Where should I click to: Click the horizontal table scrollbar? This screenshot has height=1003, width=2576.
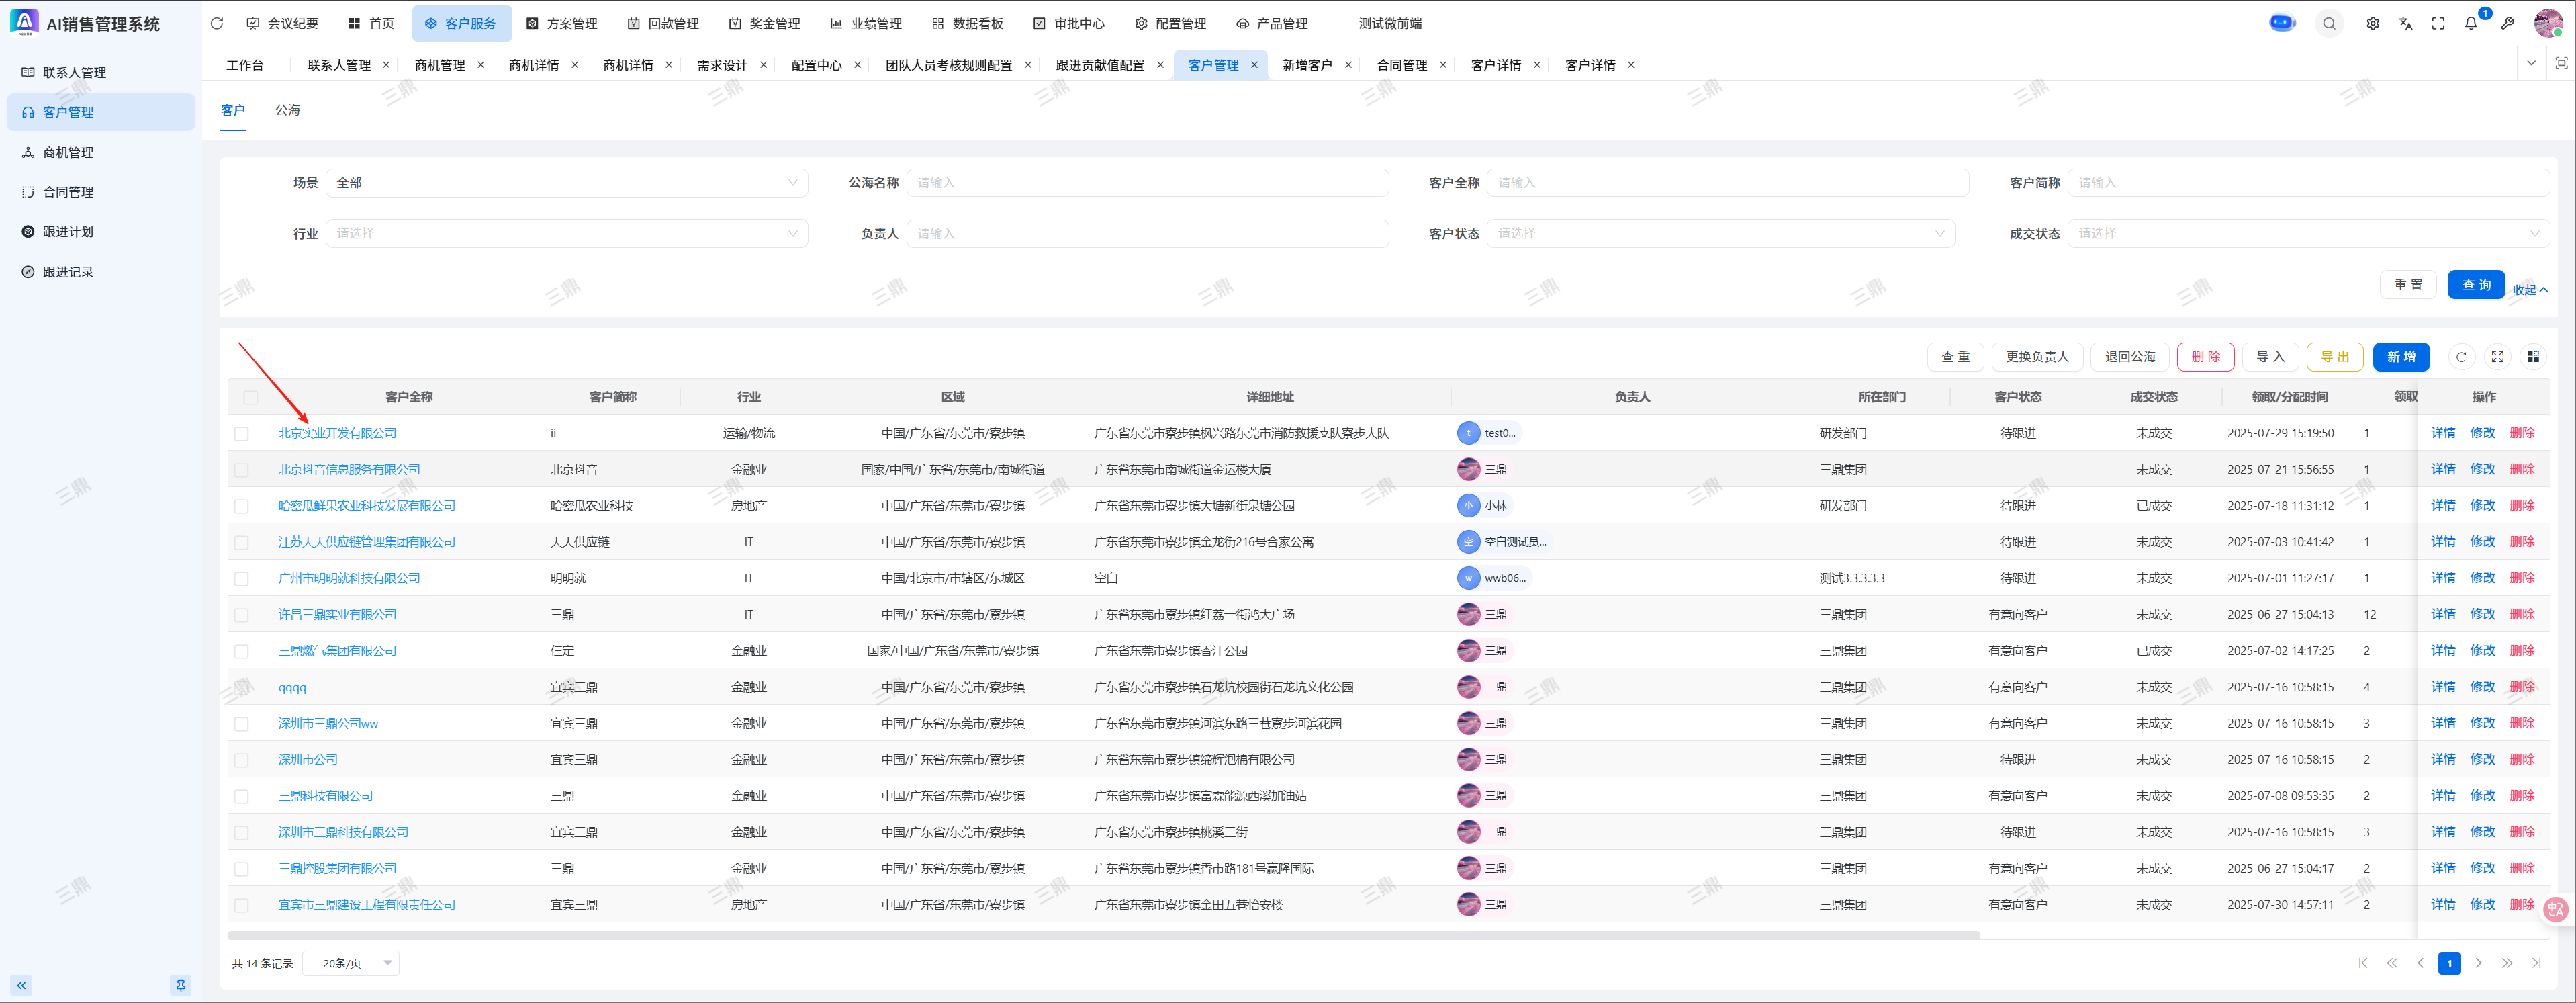point(1100,935)
